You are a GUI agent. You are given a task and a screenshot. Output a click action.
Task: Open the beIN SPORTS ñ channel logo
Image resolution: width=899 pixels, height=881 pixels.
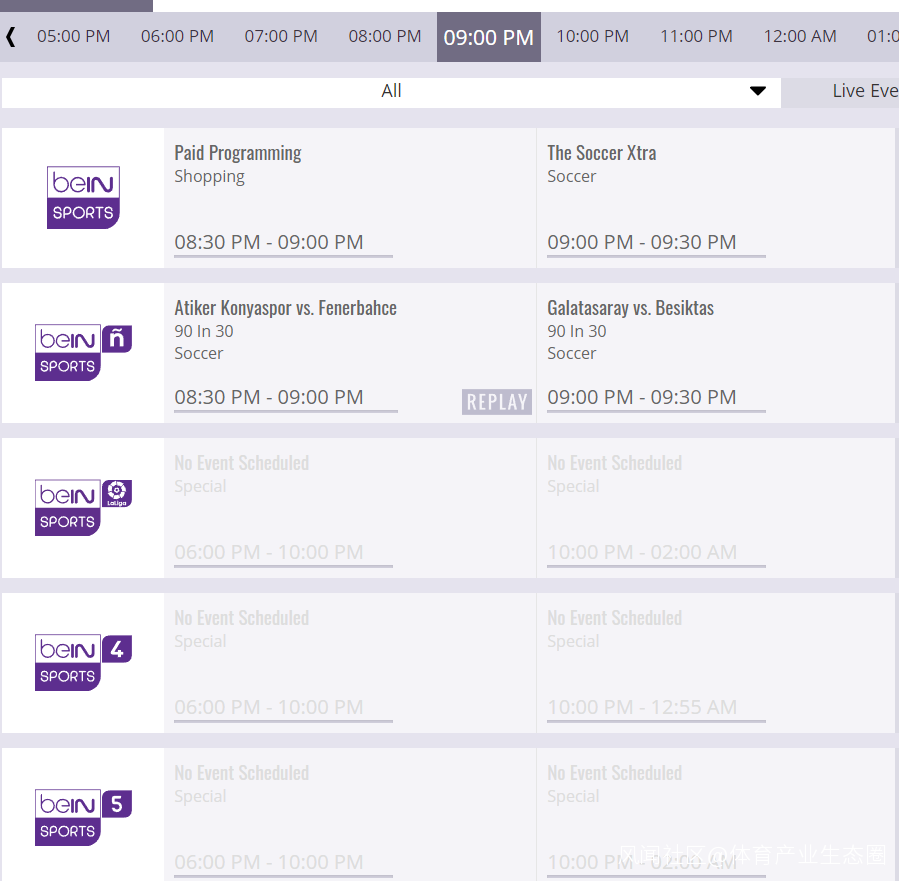(83, 352)
